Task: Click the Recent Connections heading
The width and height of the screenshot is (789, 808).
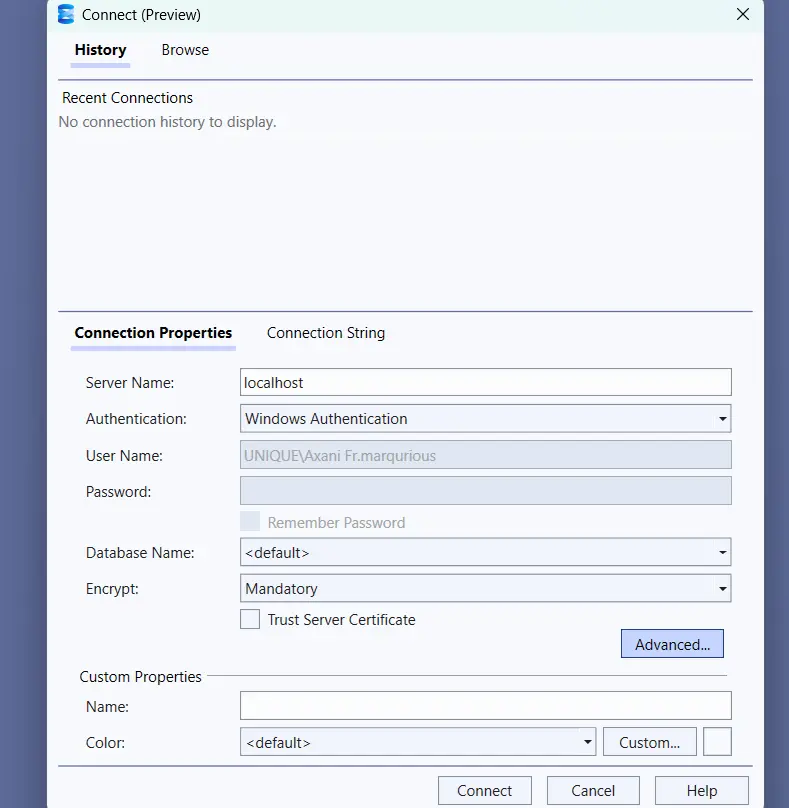Action: (x=127, y=98)
